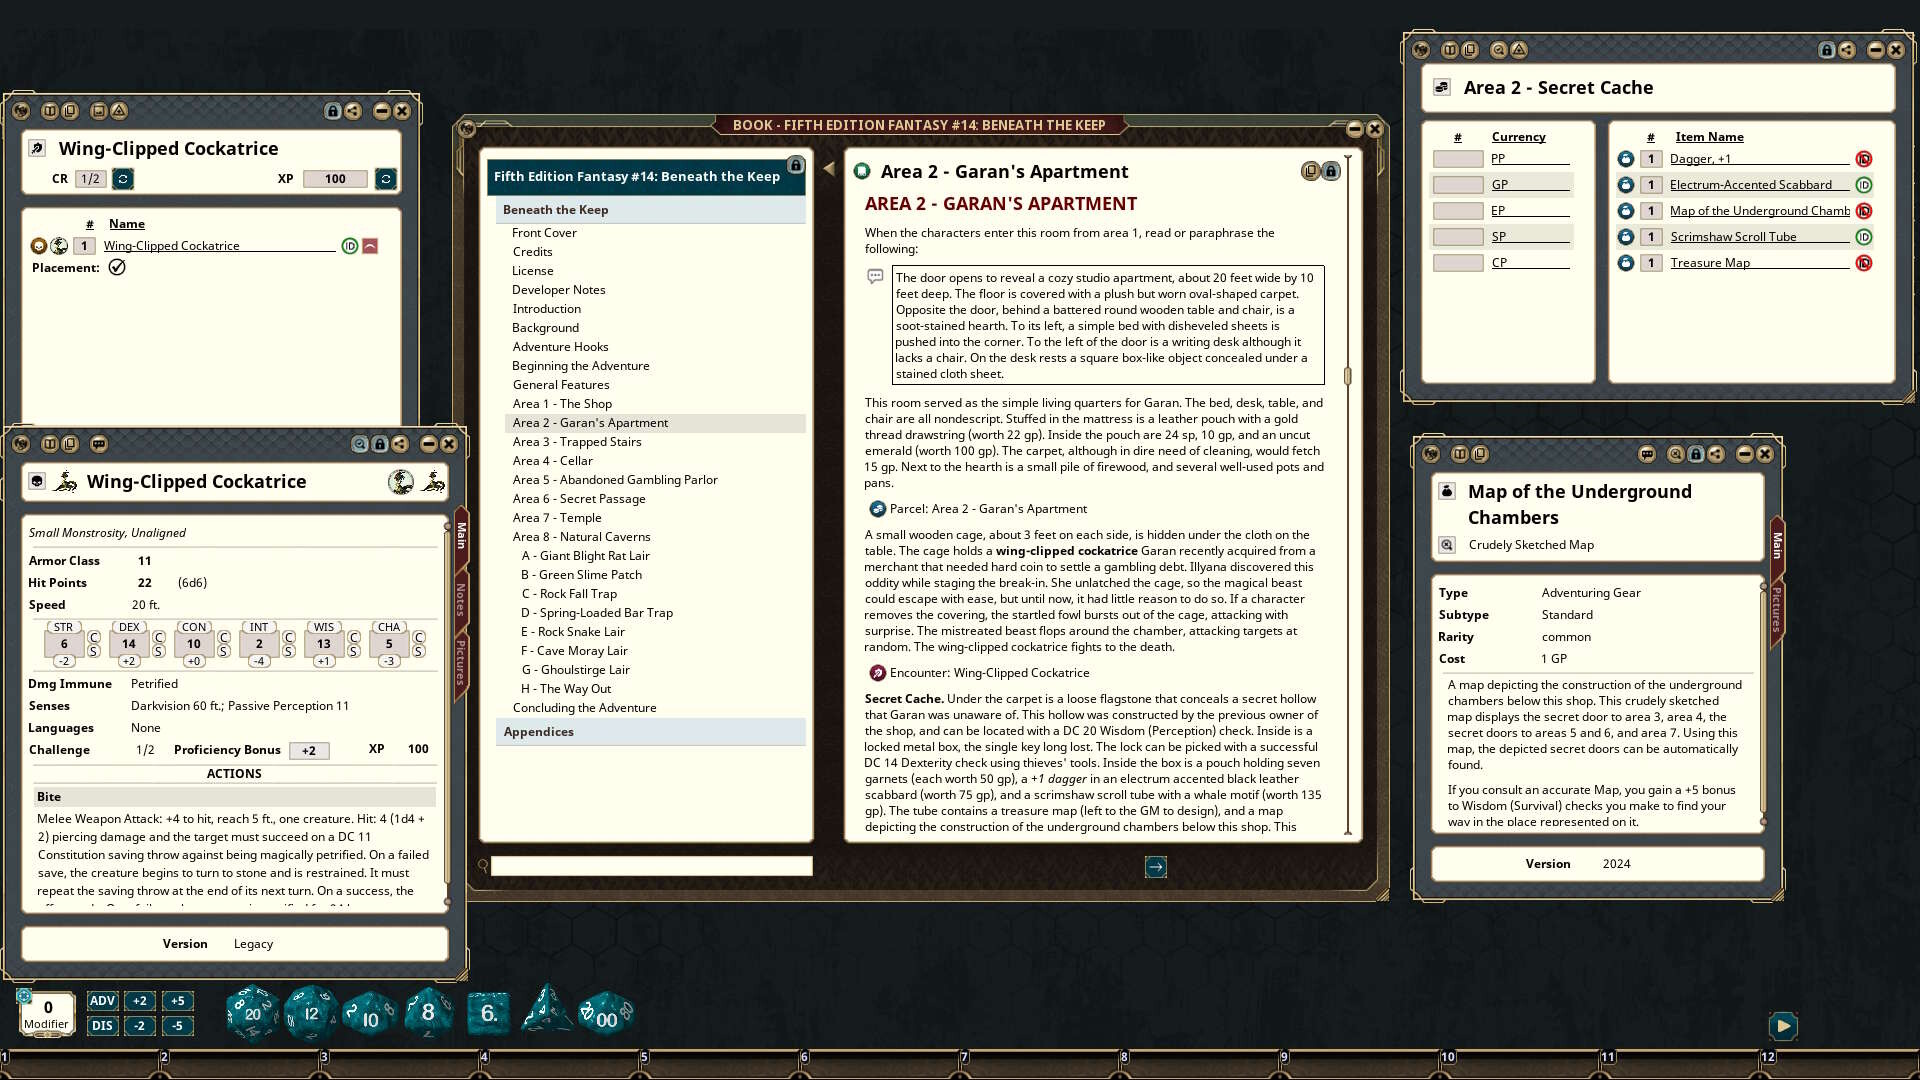
Task: Click the share icon in the NPC sheet window
Action: [400, 444]
